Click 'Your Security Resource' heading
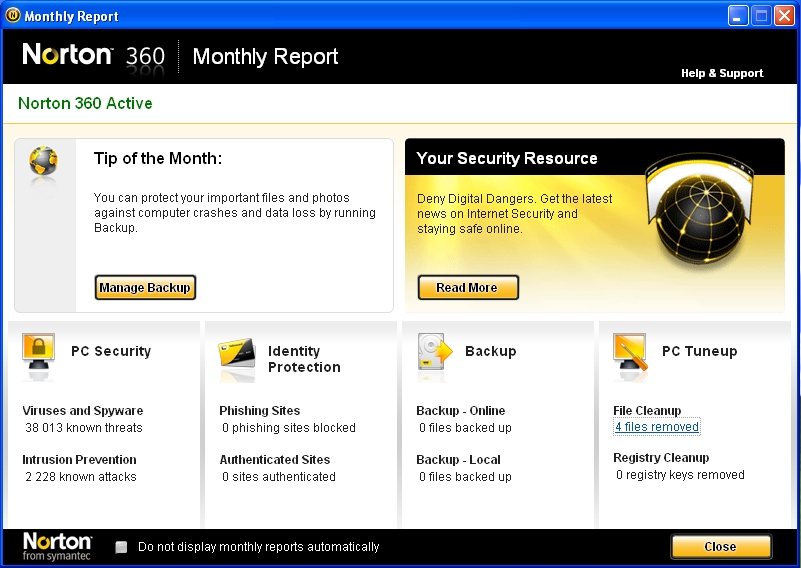801x568 pixels. click(x=507, y=158)
